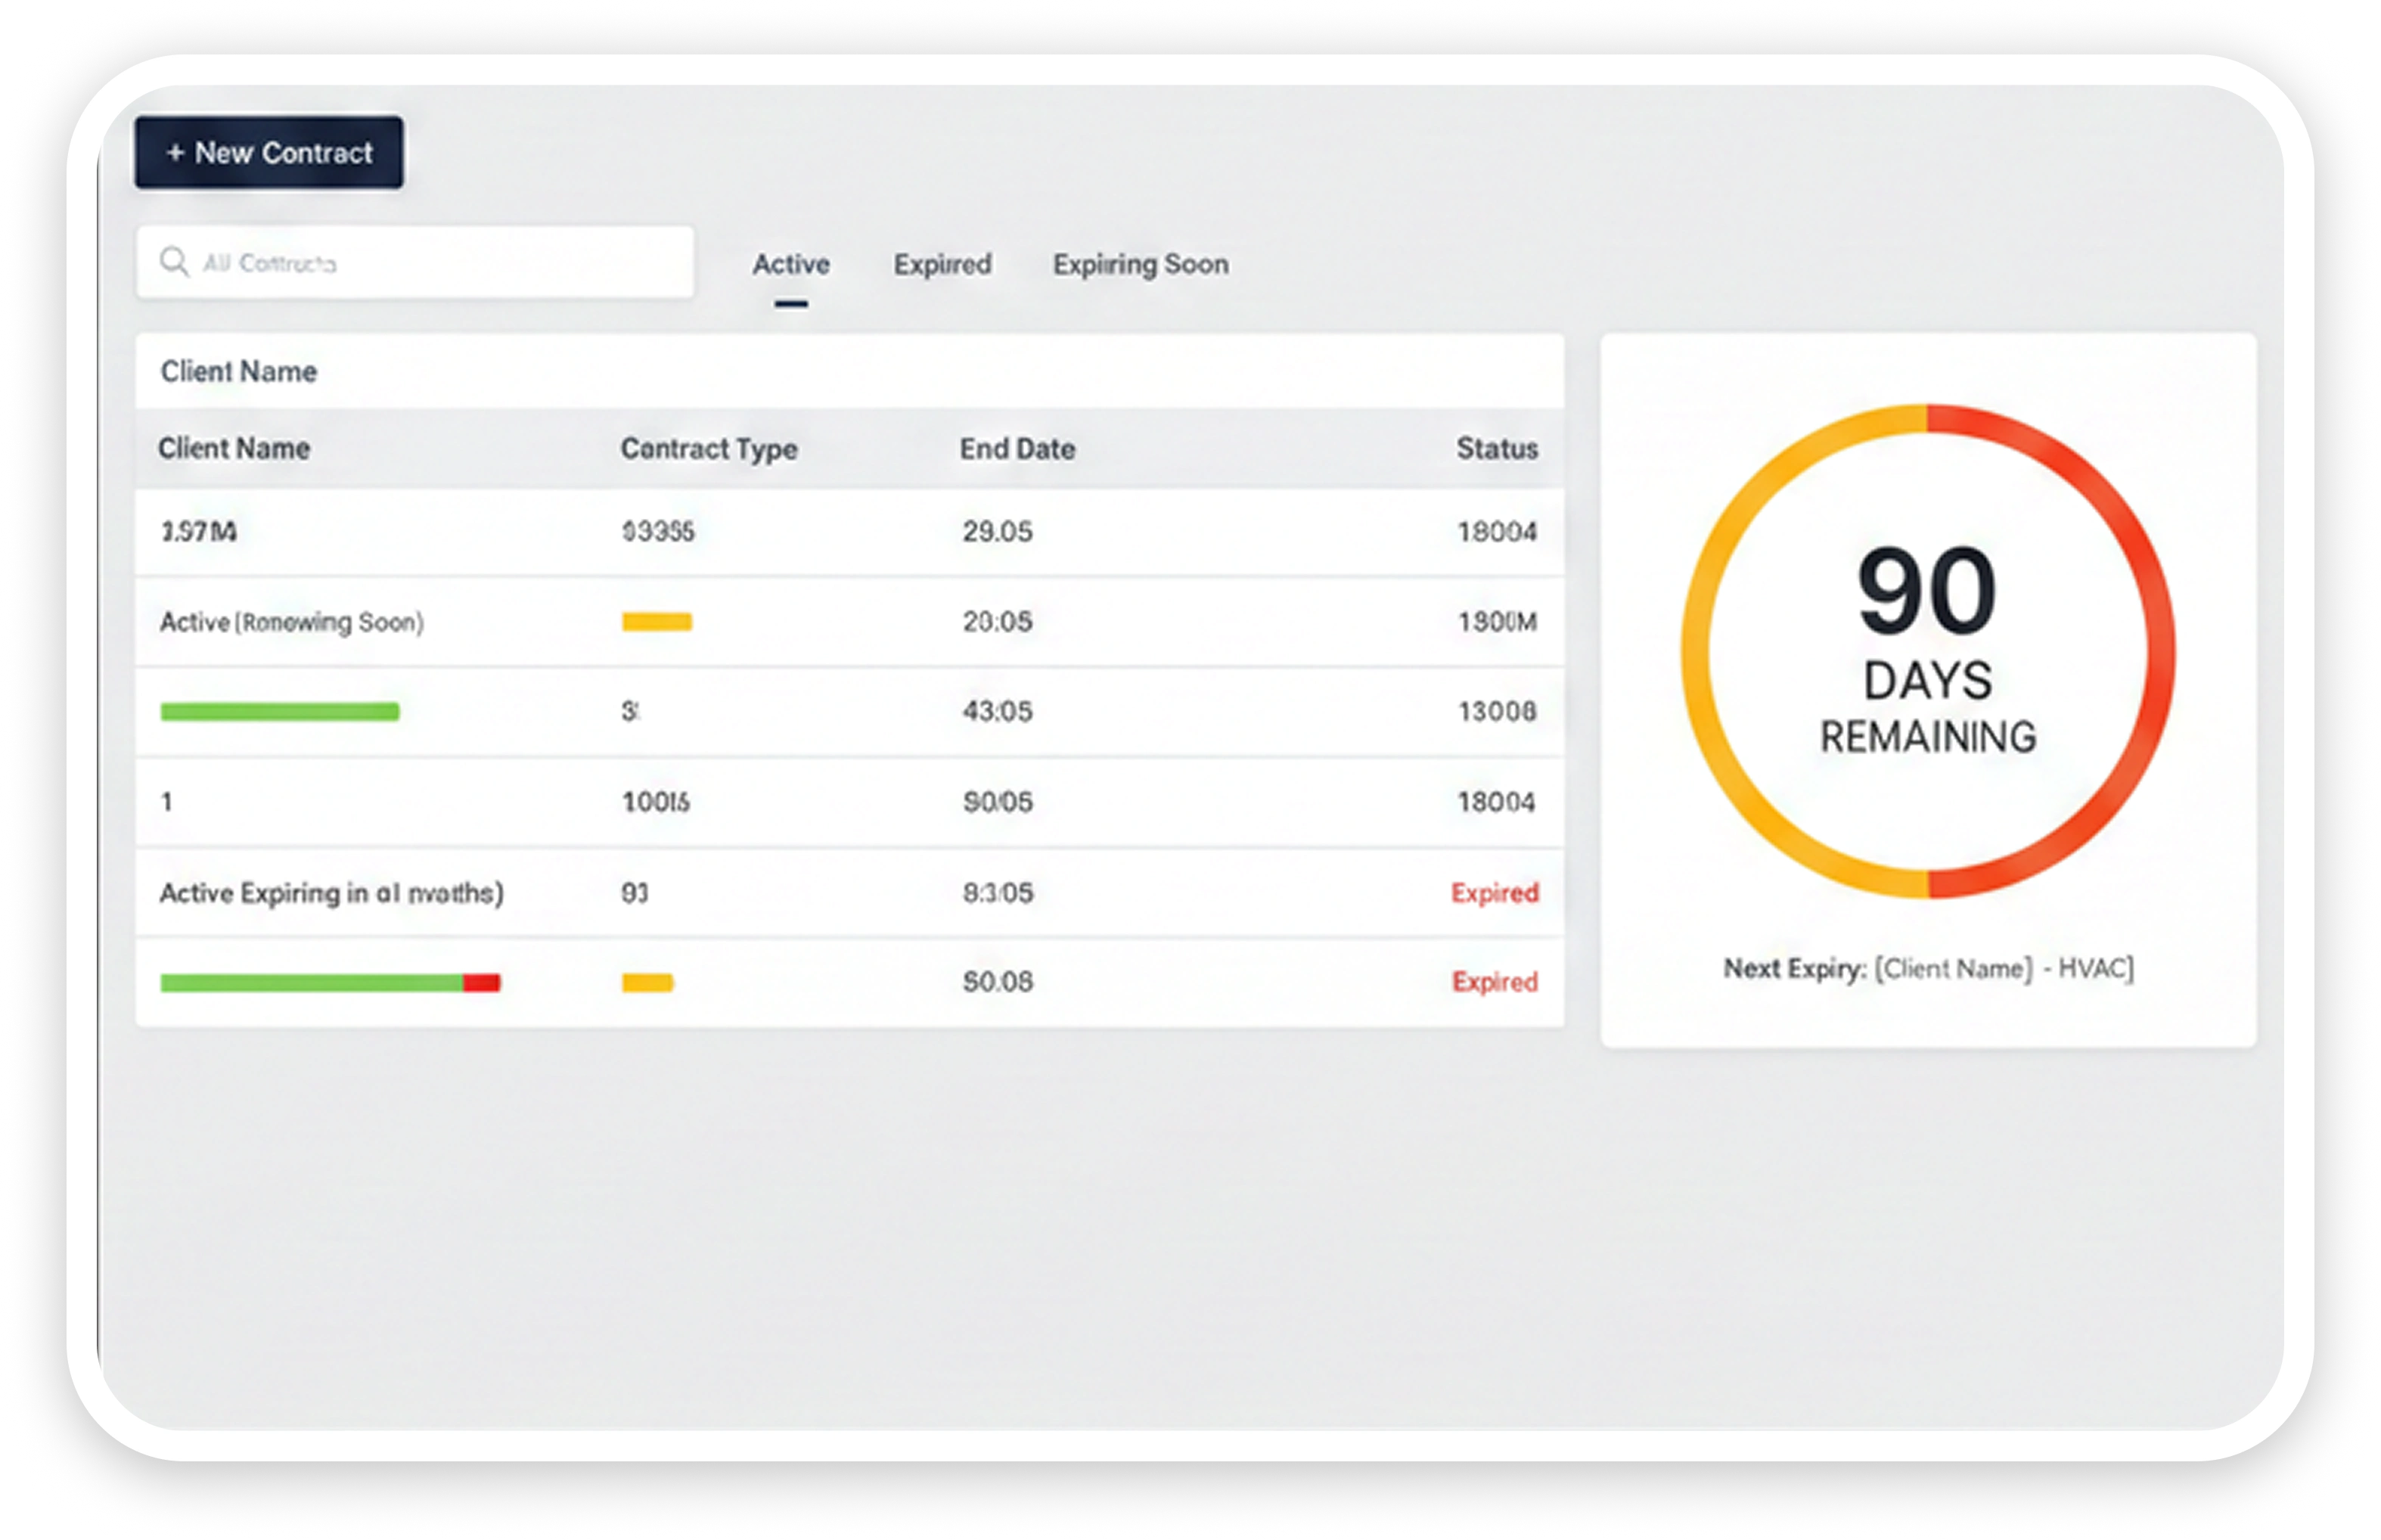
Task: Sort by Status column header
Action: (x=1496, y=448)
